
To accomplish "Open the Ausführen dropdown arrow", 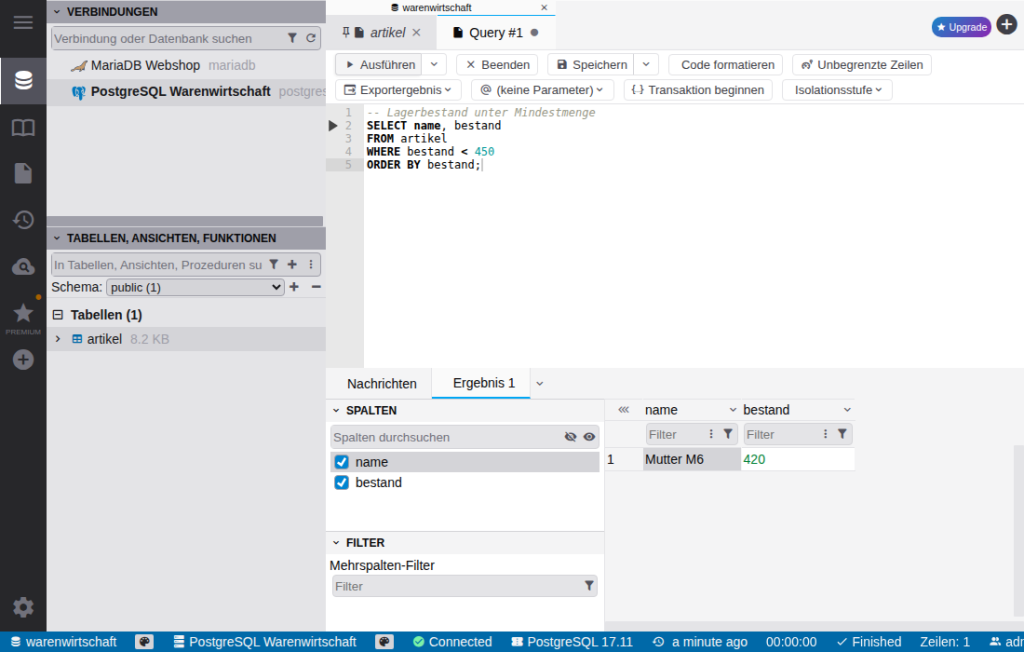I will [434, 65].
